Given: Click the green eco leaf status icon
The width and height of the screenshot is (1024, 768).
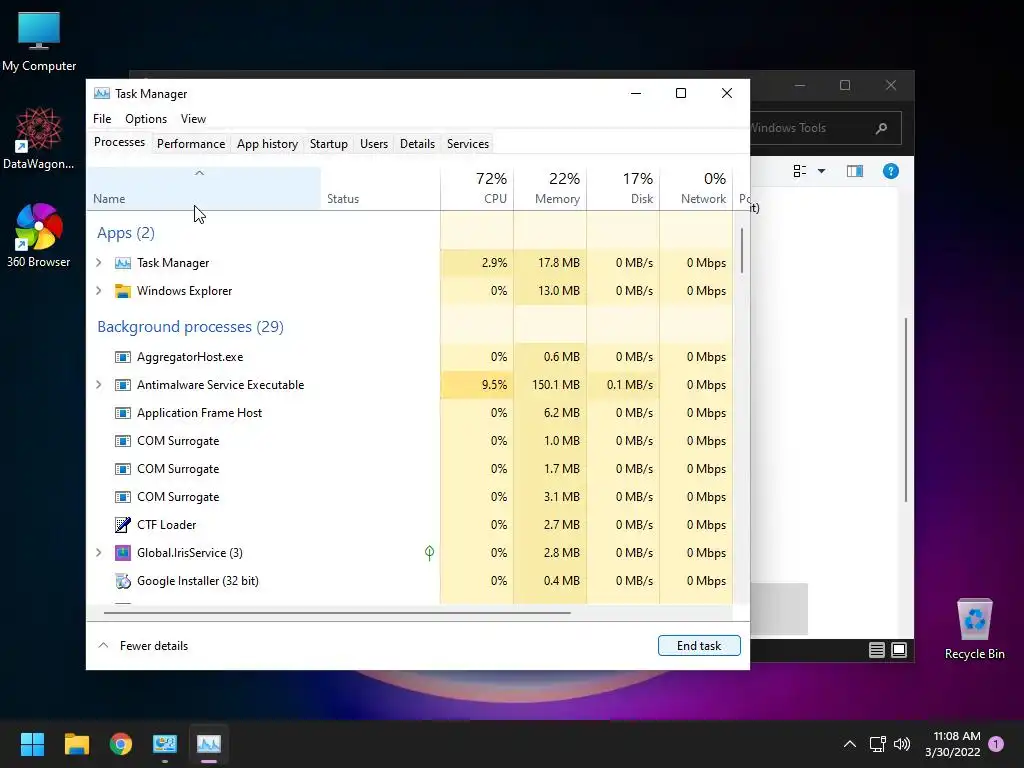Looking at the screenshot, I should coord(429,552).
